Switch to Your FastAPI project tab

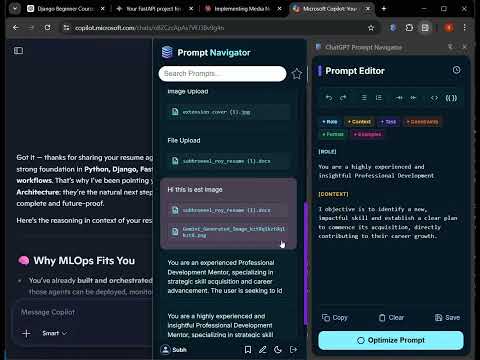(x=154, y=9)
